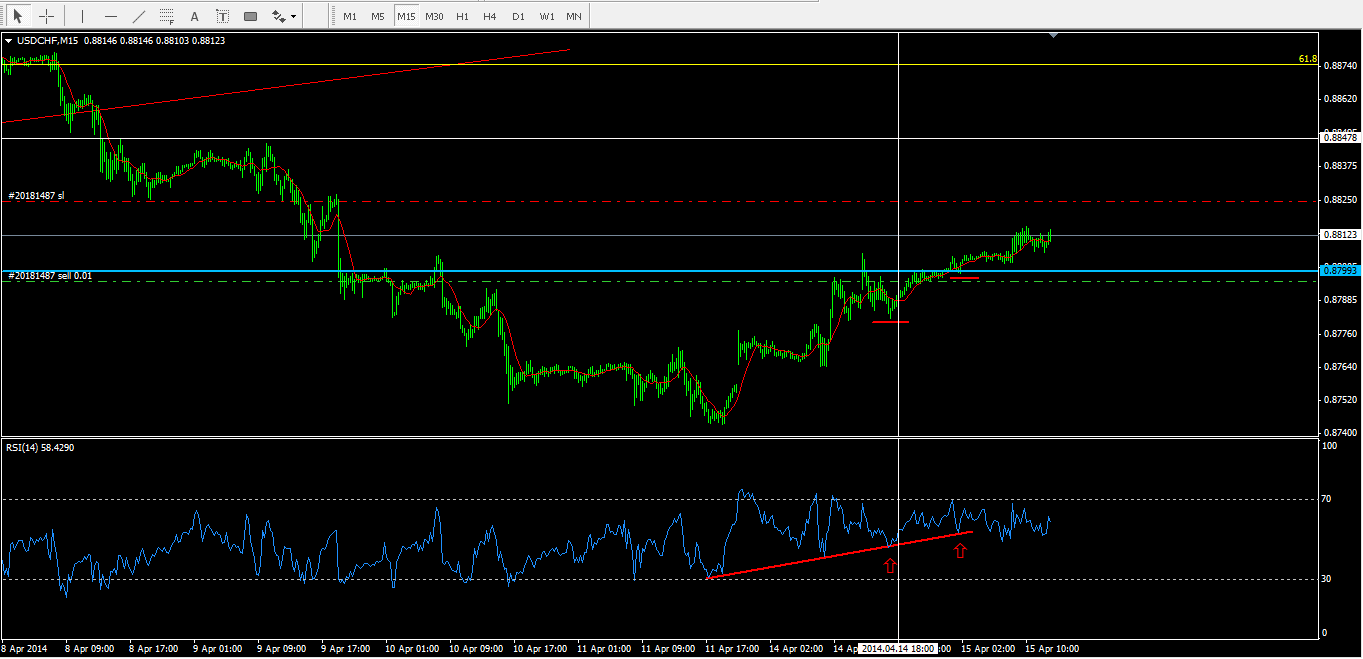1363x659 pixels.
Task: Switch chart to H1 timeframe
Action: coord(461,17)
